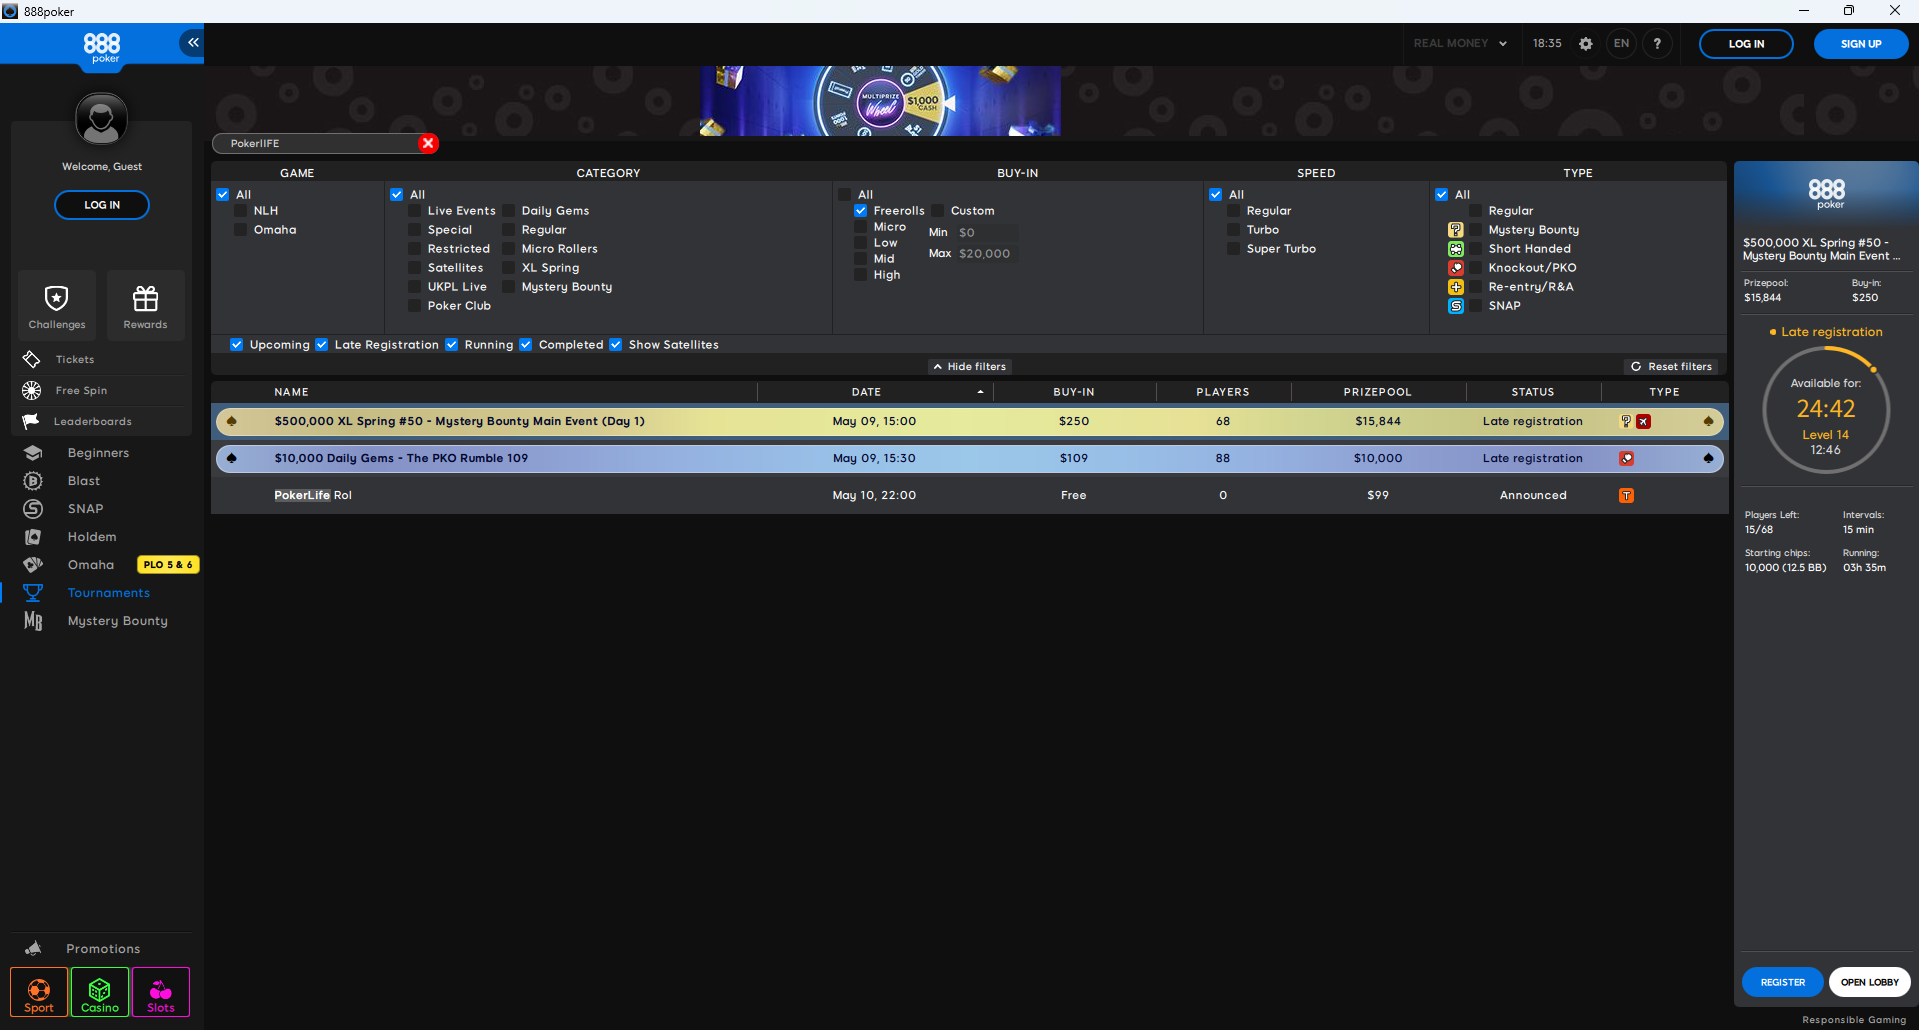This screenshot has width=1919, height=1030.
Task: Click Mystery Bounty type filter icon
Action: (1456, 230)
